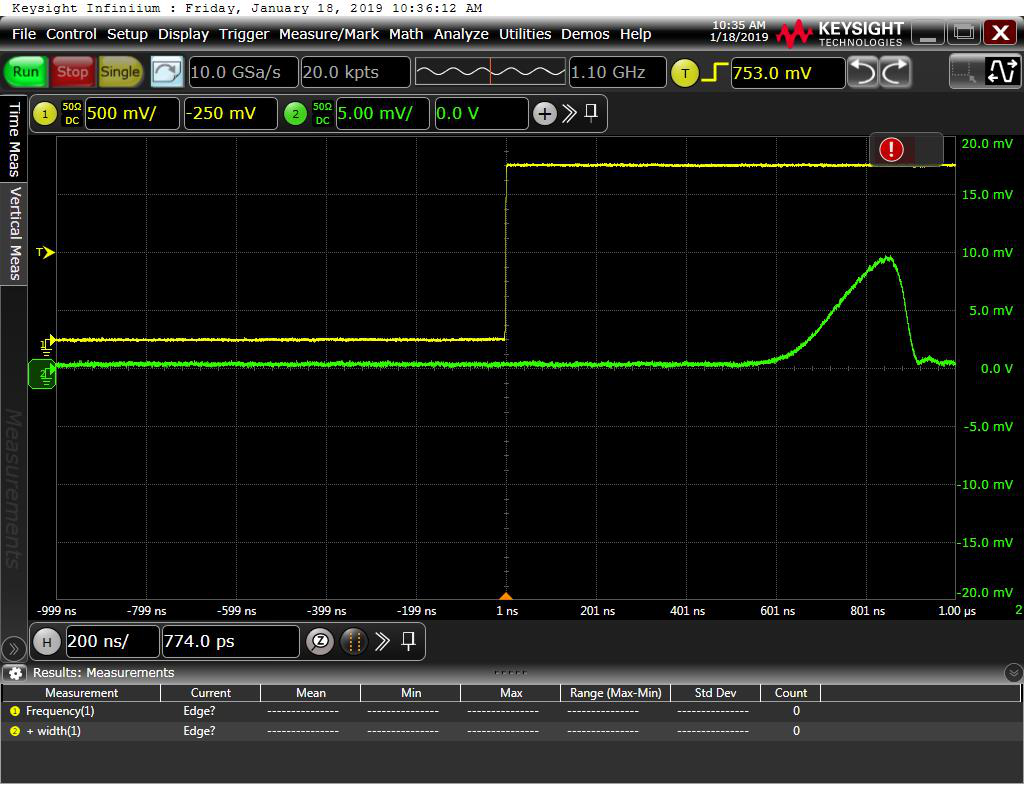Expand horizontal toolbar double chevron

[382, 641]
